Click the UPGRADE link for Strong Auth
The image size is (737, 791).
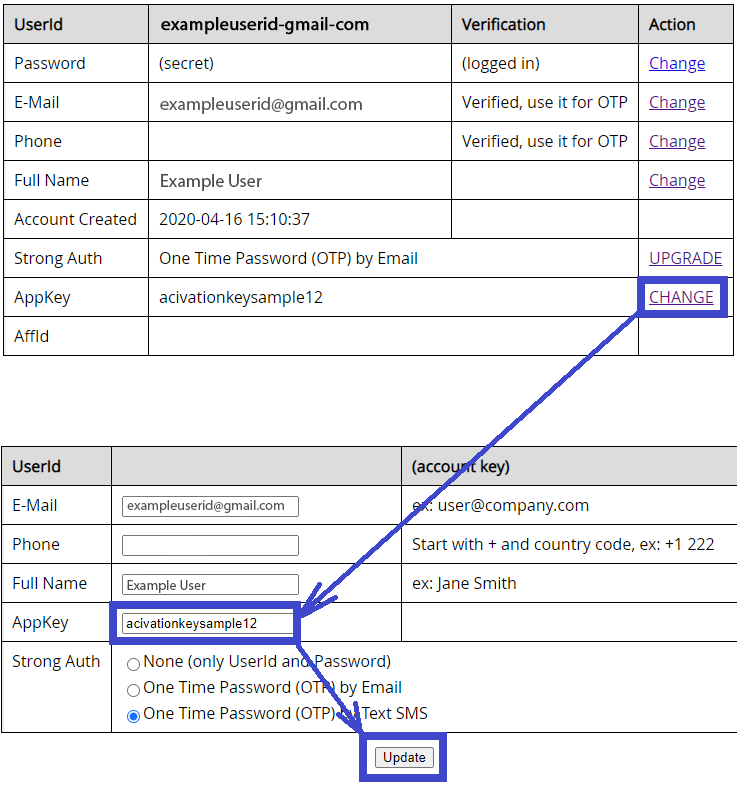point(685,258)
